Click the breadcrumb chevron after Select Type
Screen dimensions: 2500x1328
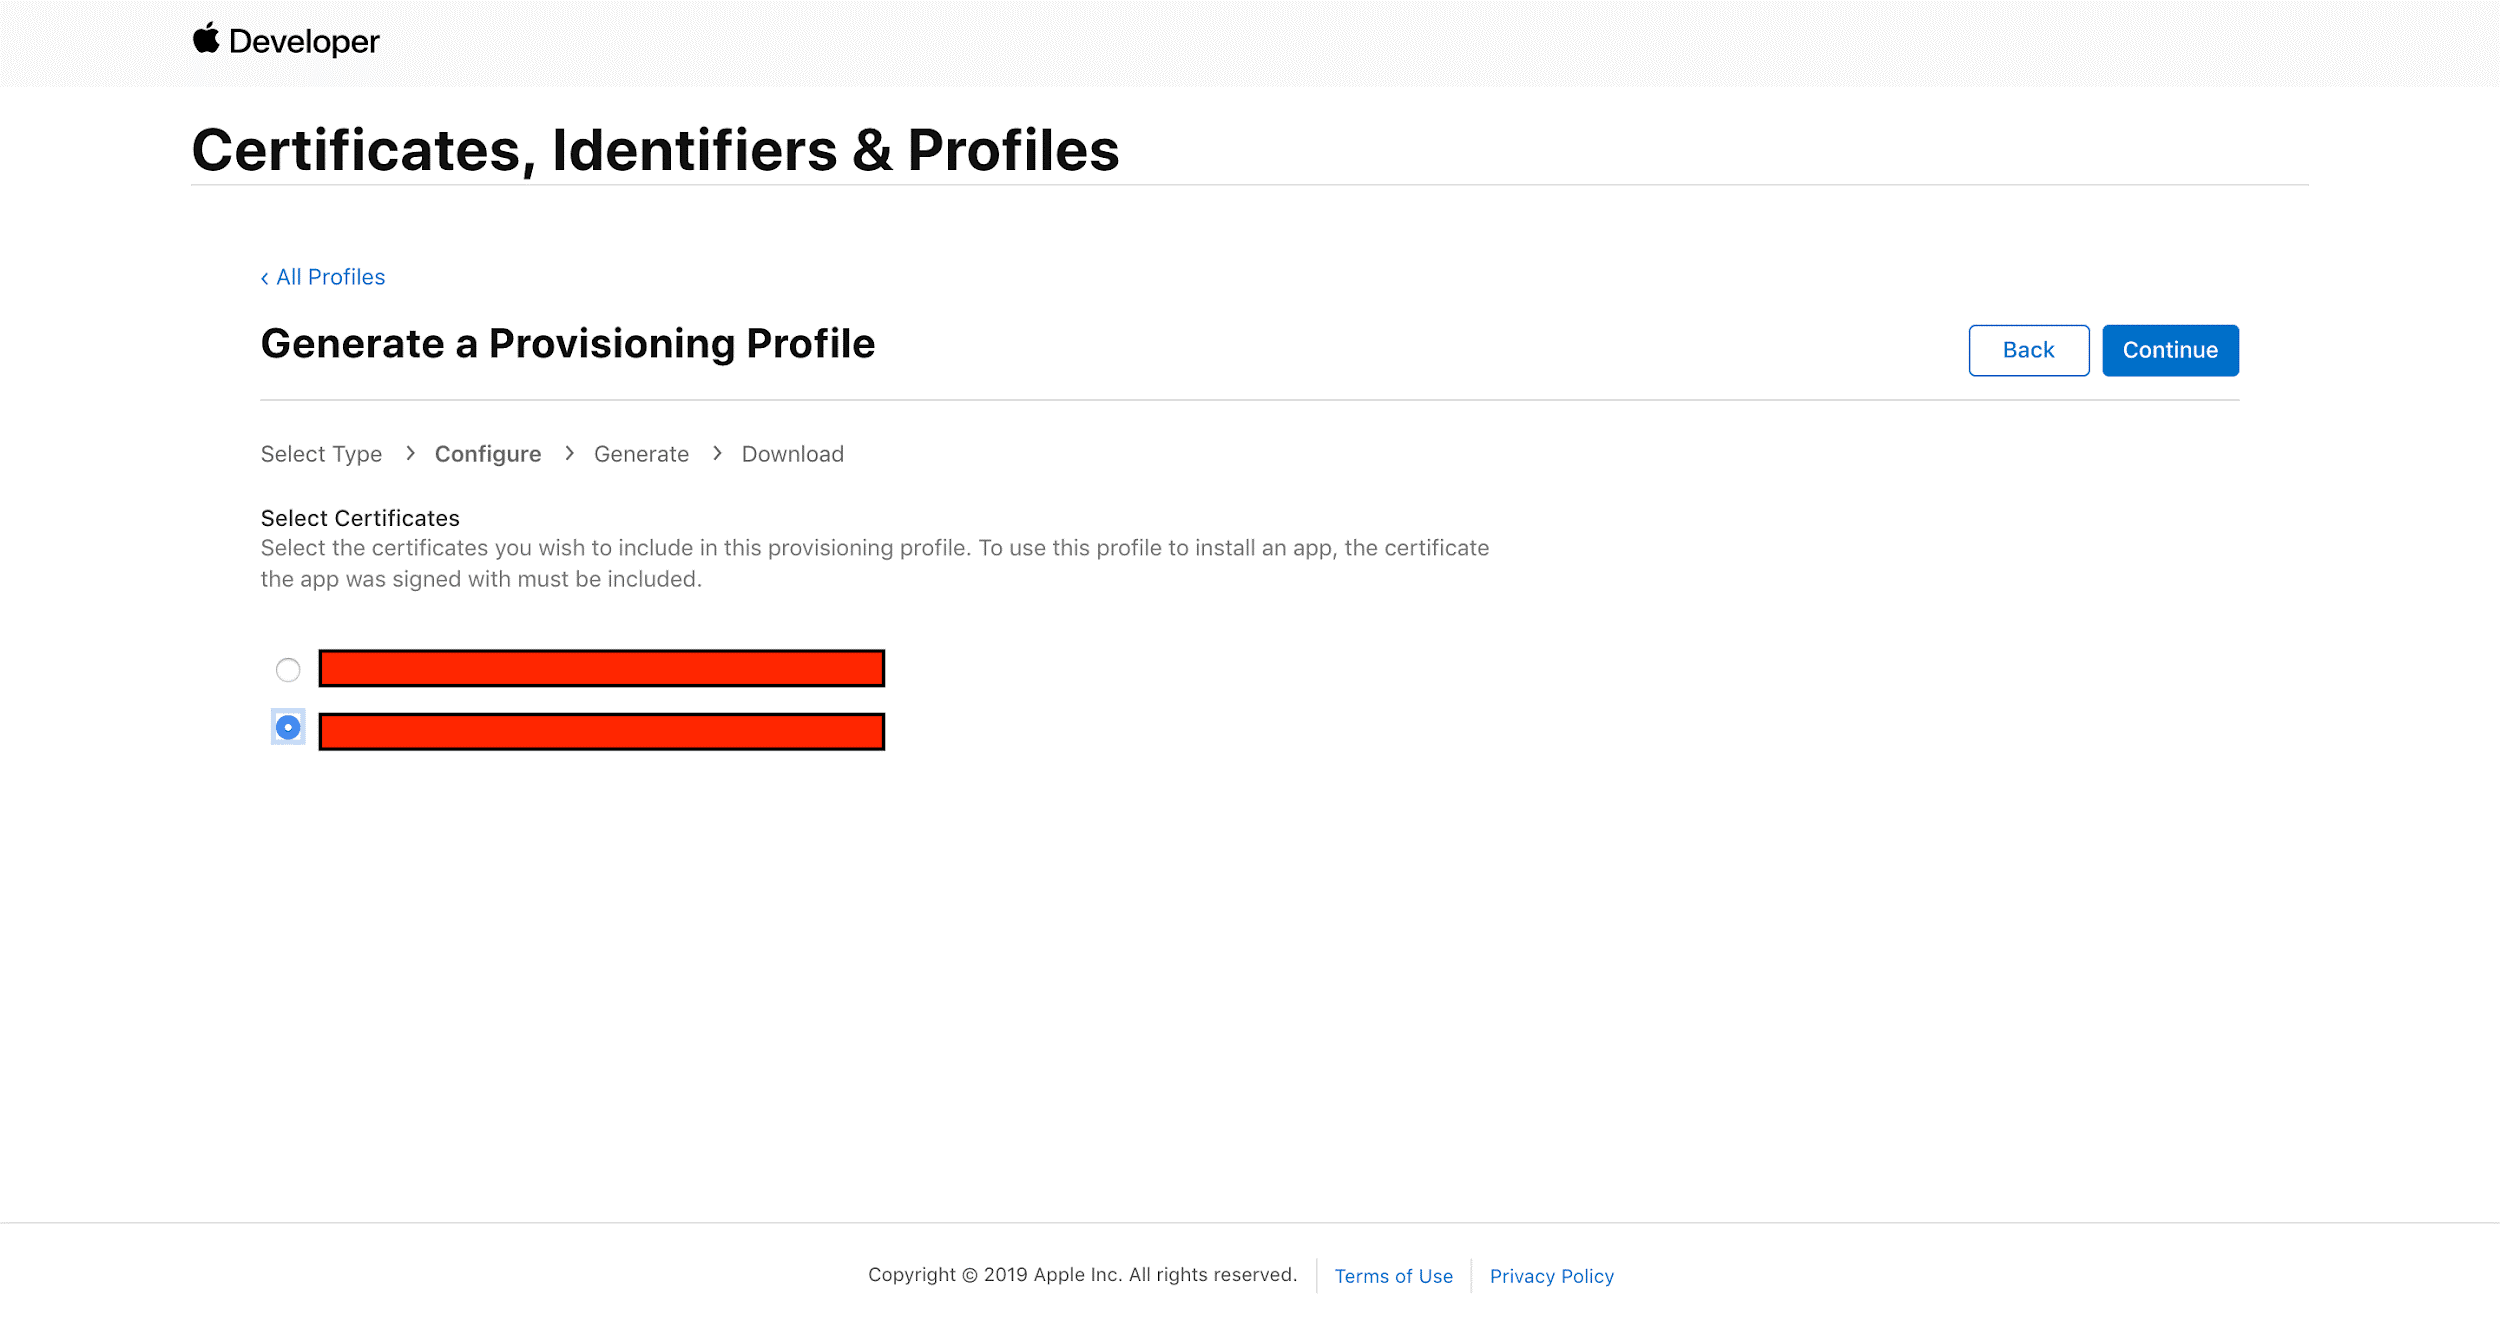[410, 453]
